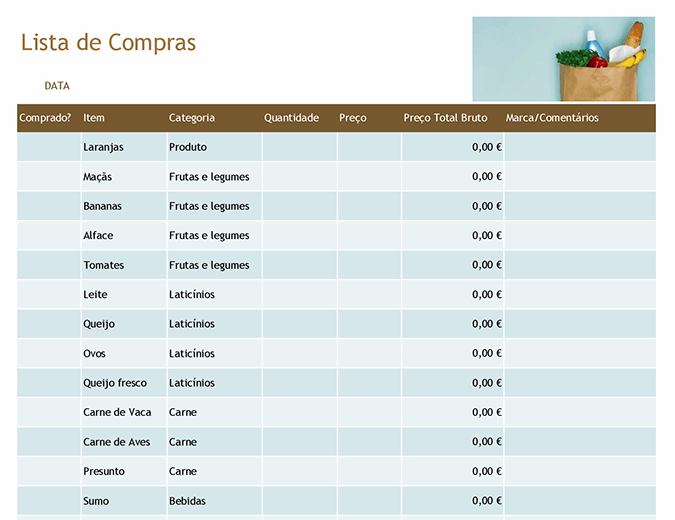
Task: Select the Lista de Compras title
Action: [108, 43]
